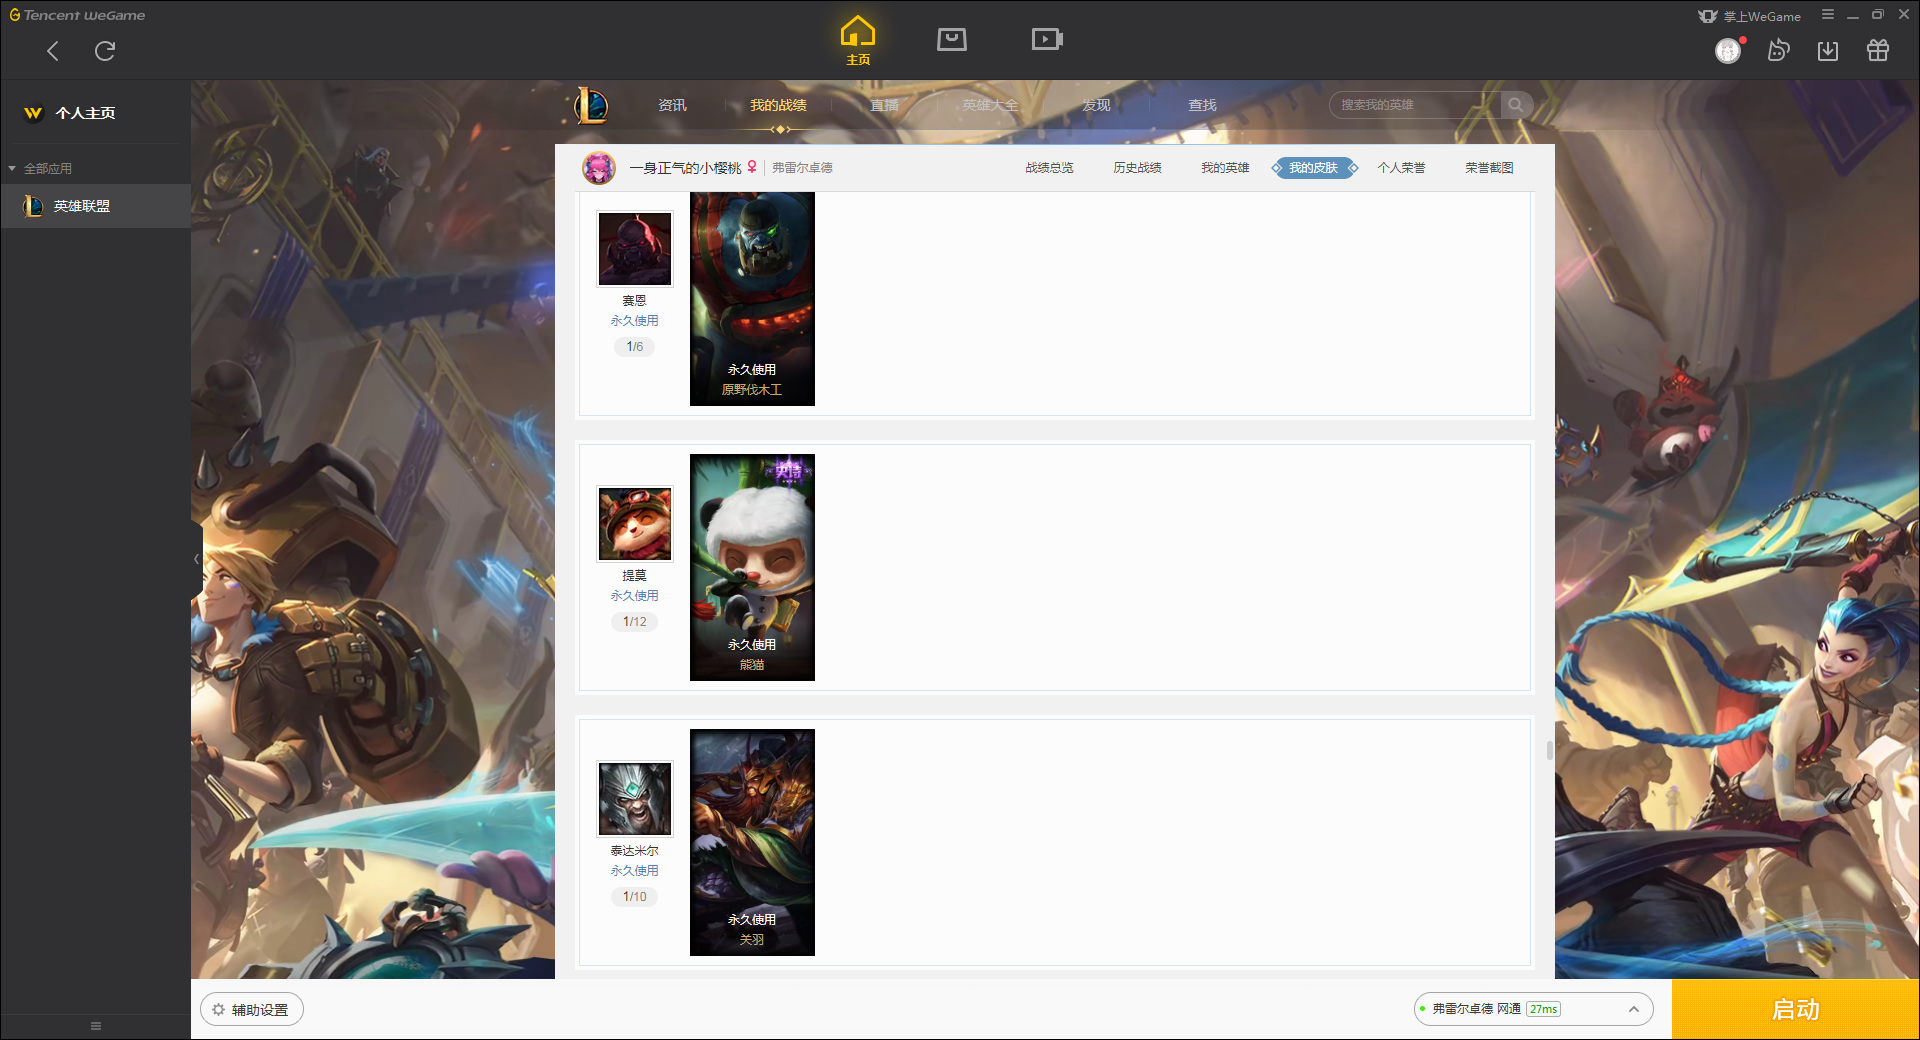Viewport: 1920px width, 1040px height.
Task: Click the 关羽 skin card
Action: click(x=752, y=842)
